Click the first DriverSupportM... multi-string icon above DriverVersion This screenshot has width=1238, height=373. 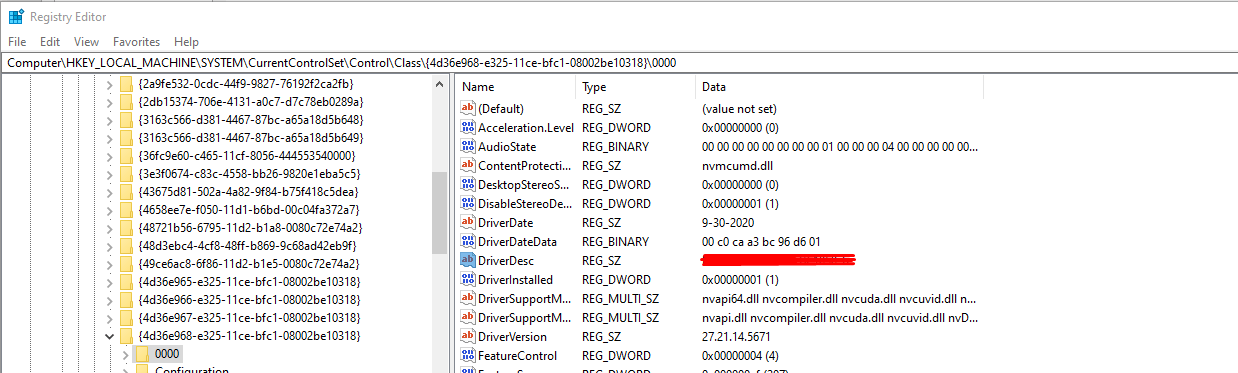467,298
